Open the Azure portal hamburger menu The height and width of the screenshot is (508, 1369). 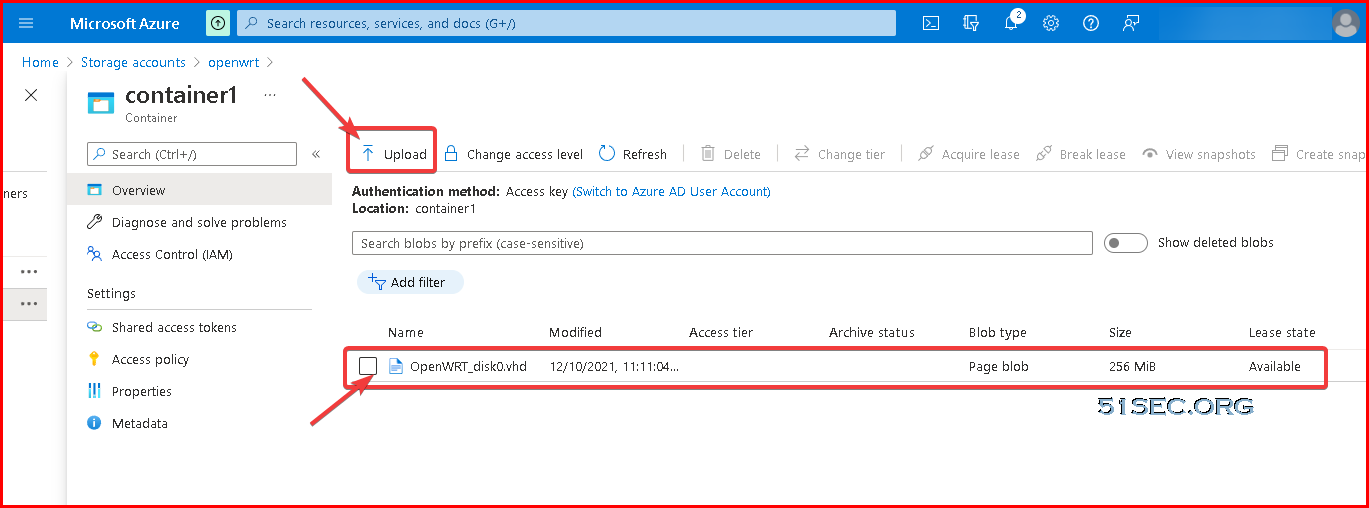(x=26, y=23)
